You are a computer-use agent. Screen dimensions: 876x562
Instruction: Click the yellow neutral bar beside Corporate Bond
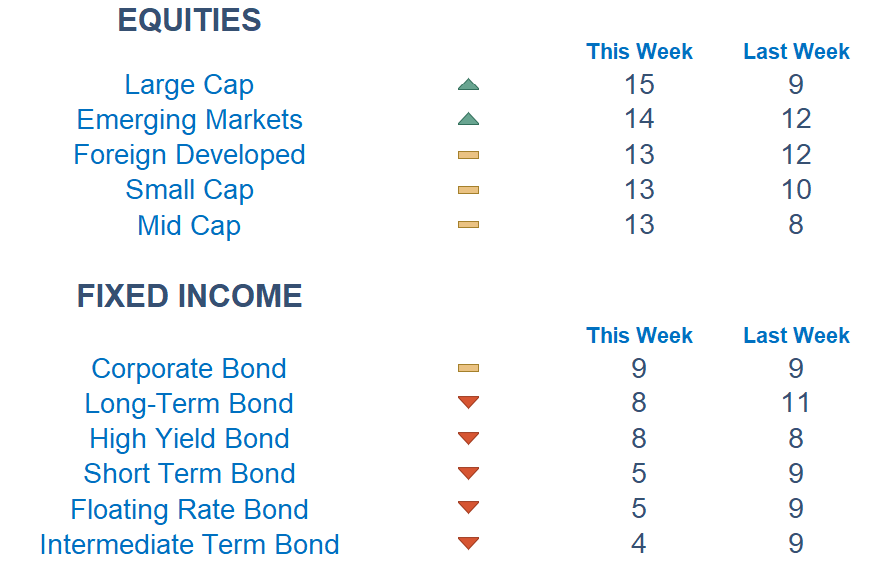pos(468,368)
